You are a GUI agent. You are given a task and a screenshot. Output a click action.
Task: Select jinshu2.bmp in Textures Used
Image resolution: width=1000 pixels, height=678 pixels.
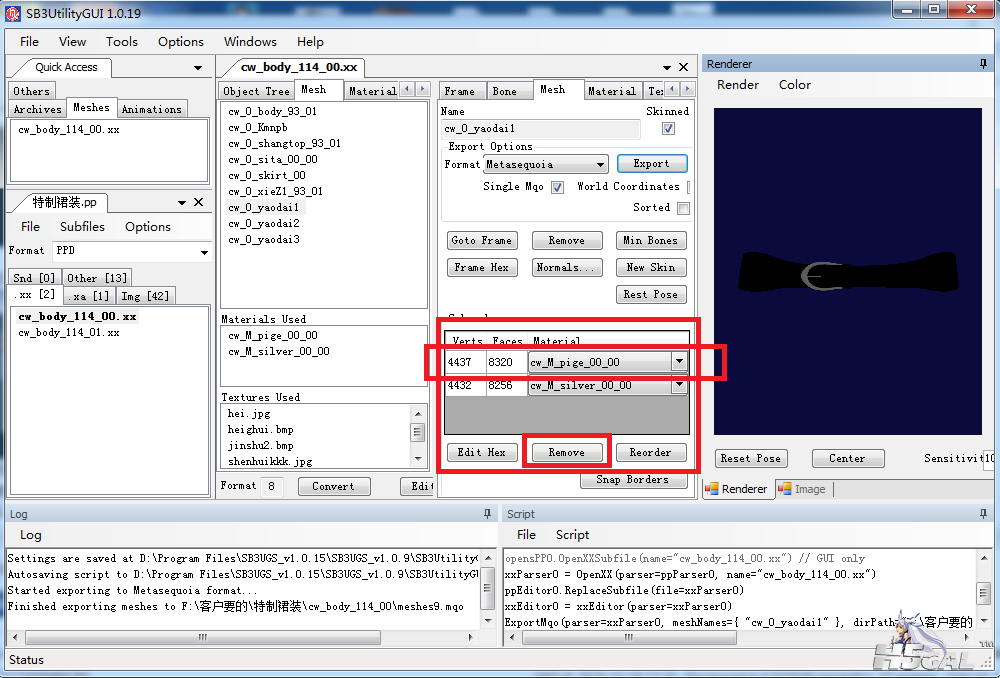pyautogui.click(x=261, y=445)
